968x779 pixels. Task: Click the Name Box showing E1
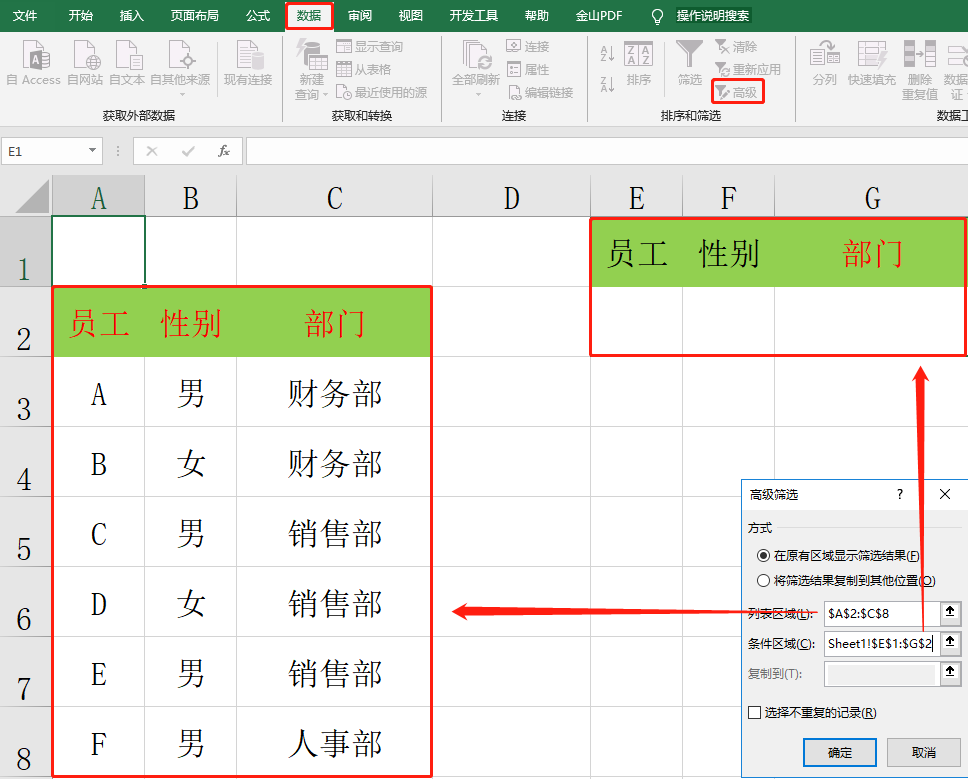click(43, 151)
